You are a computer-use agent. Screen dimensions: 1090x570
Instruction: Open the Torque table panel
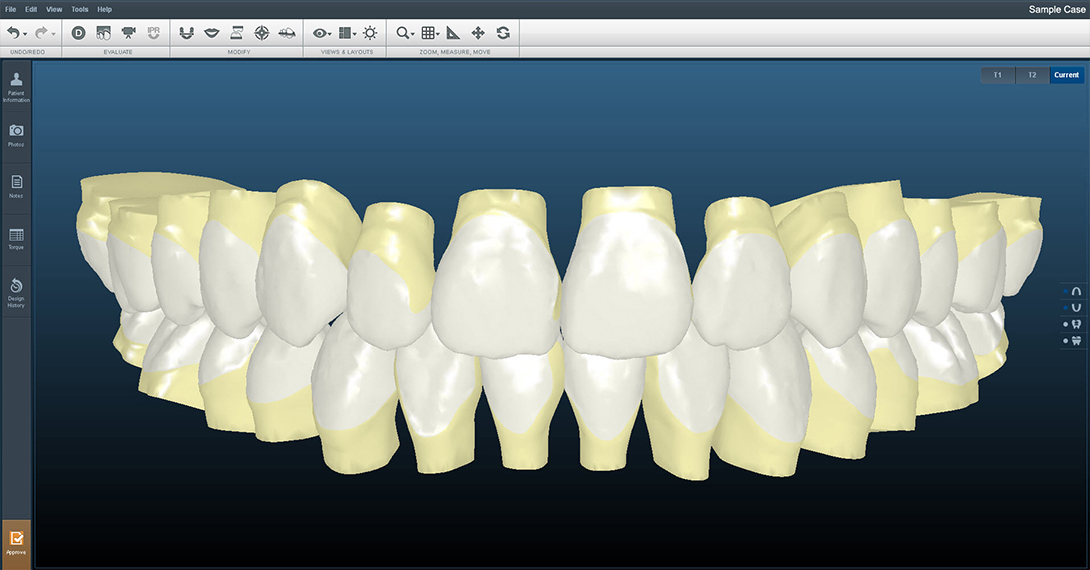click(x=16, y=238)
